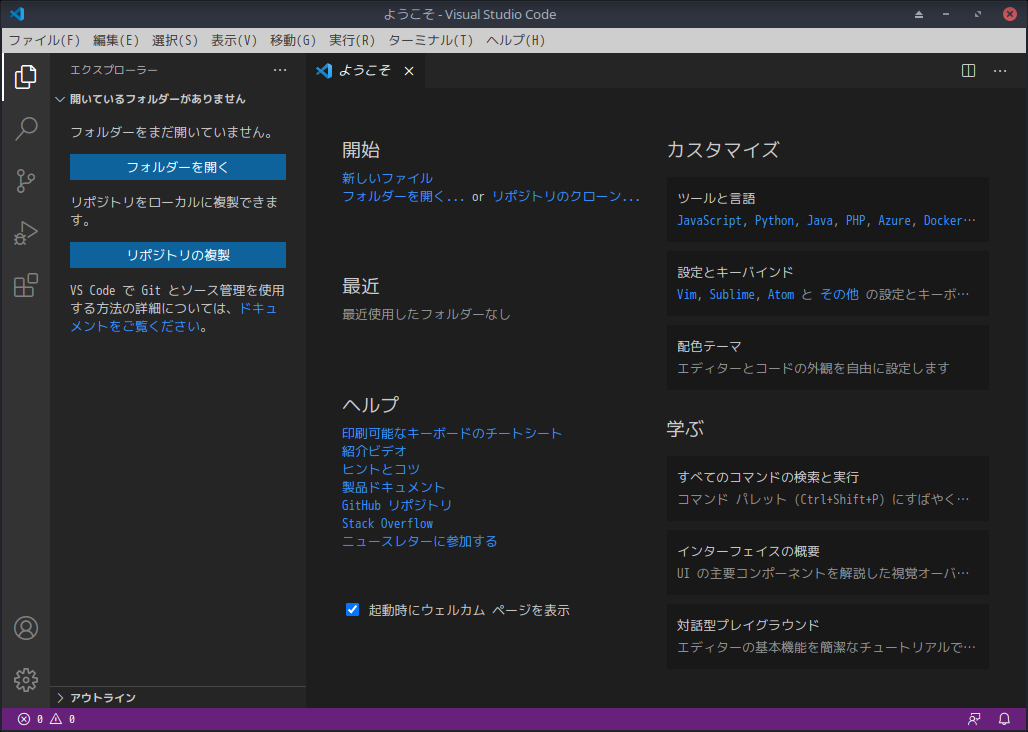Open the ドキュメントをご覧ください link in sidebar
This screenshot has height=732, width=1028.
(x=174, y=317)
